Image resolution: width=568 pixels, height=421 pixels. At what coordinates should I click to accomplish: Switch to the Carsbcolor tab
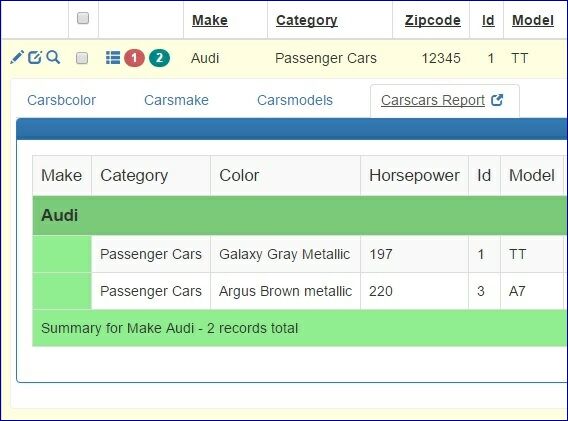(62, 100)
